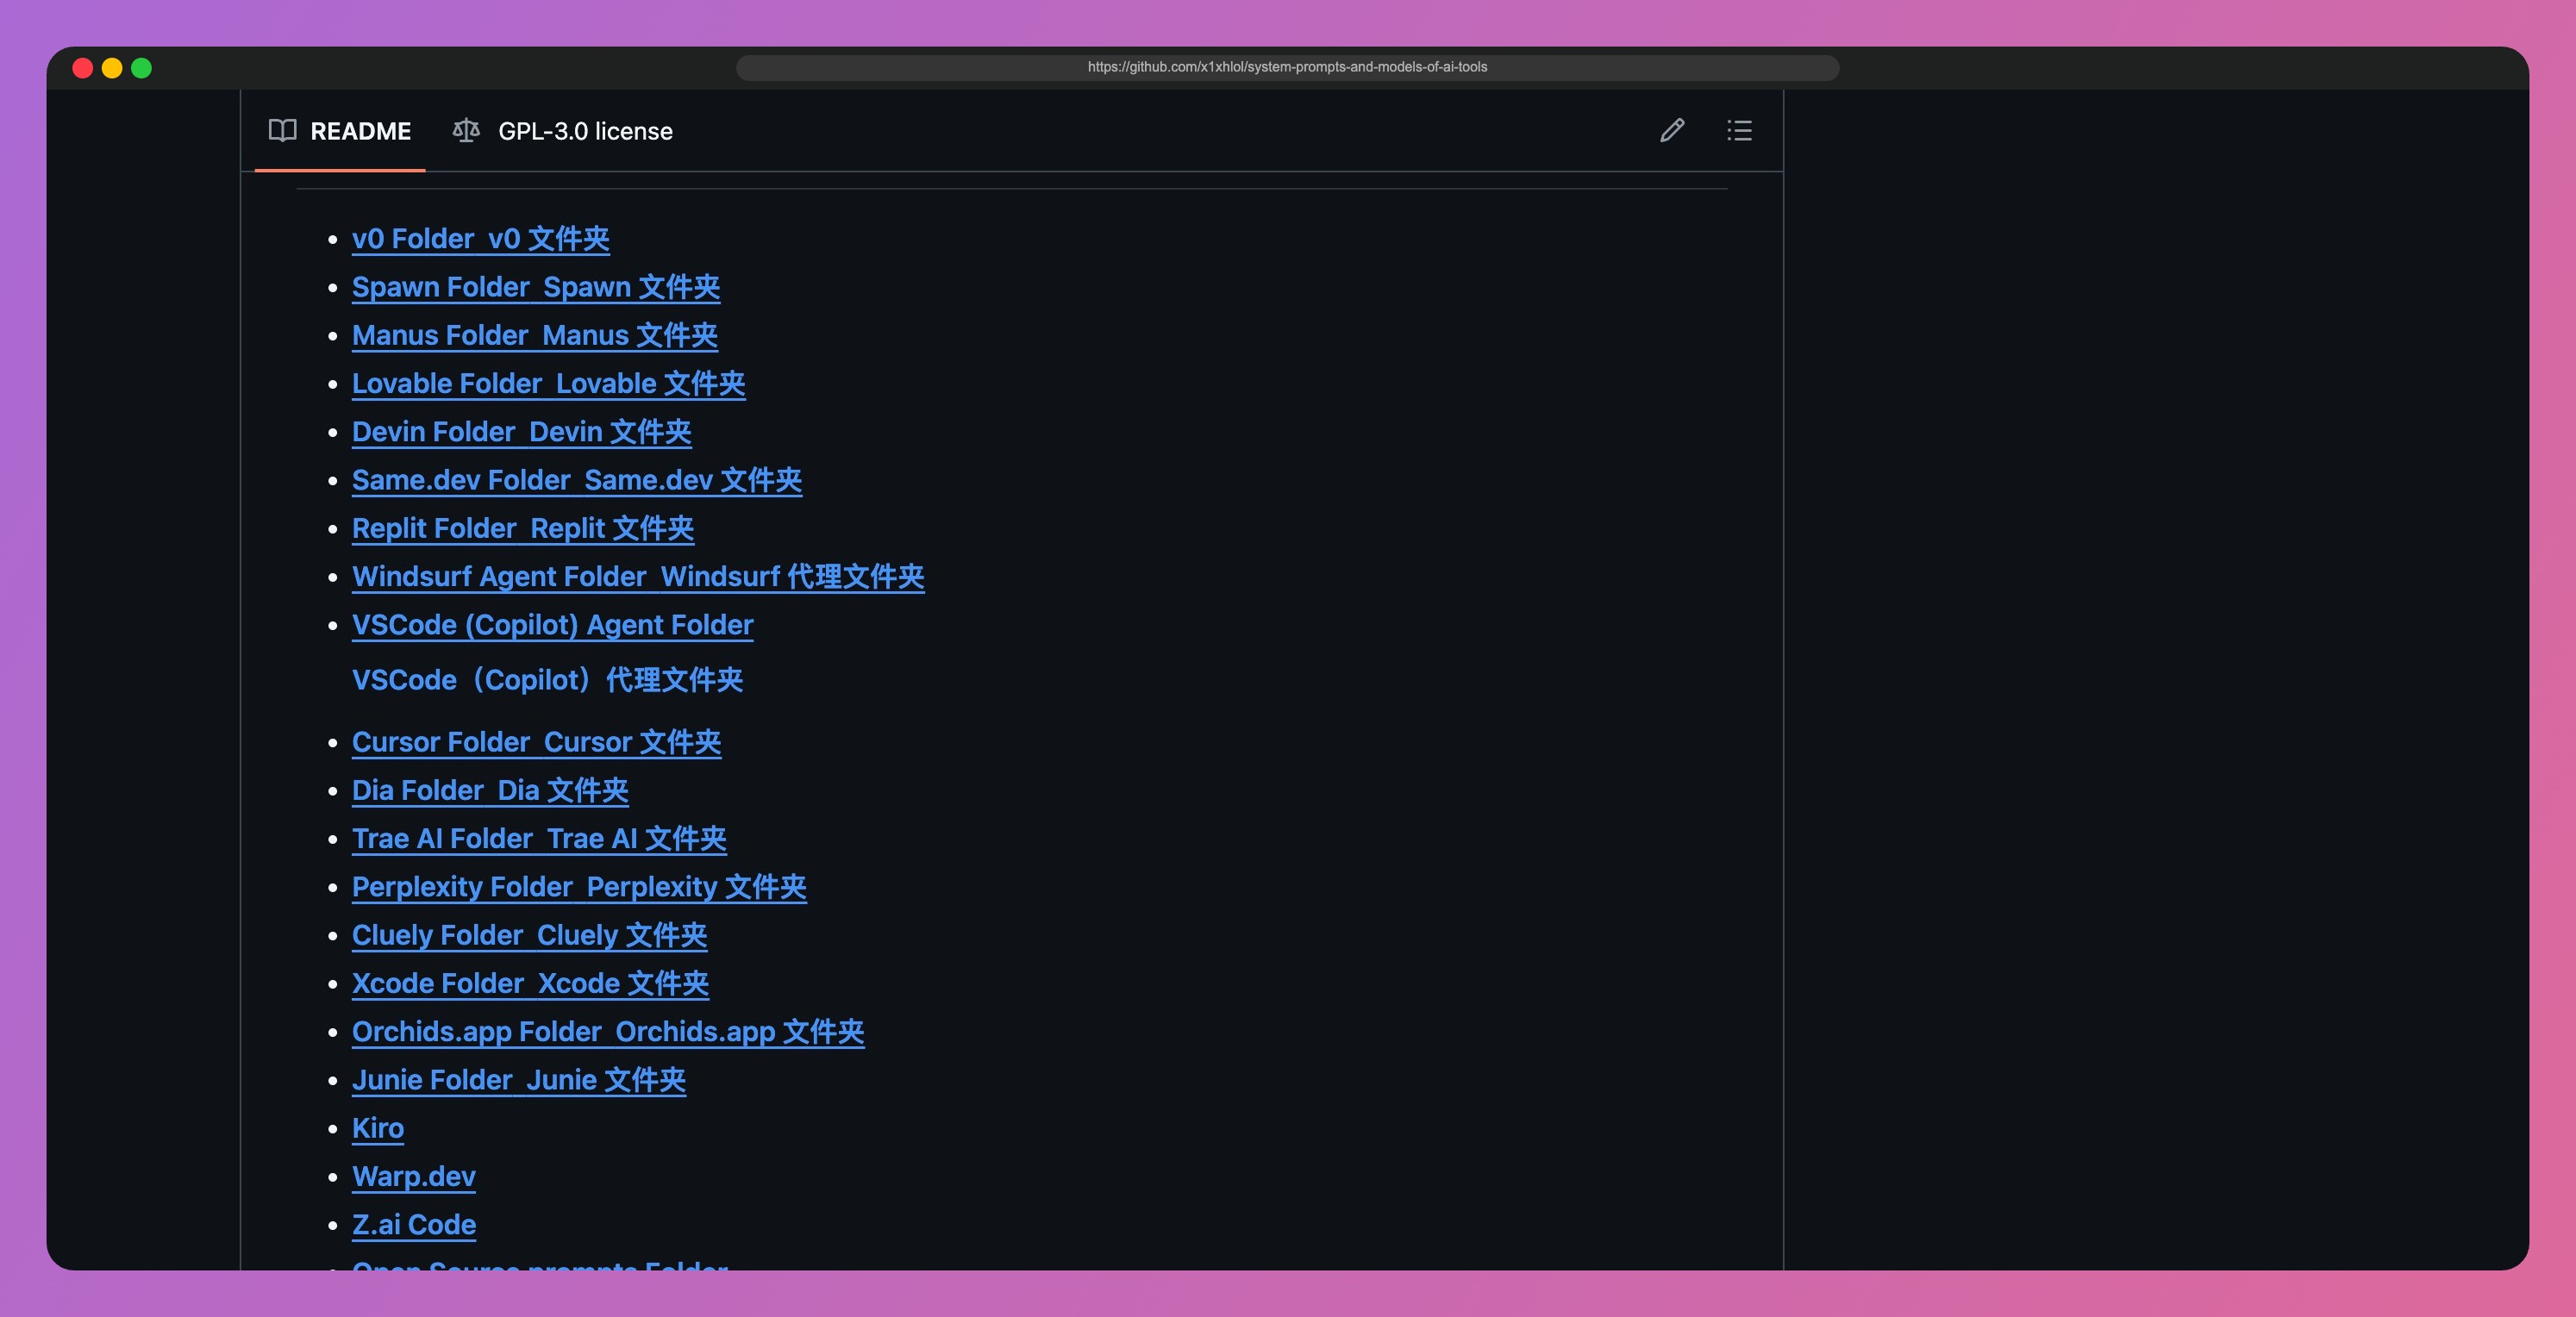Open the README outline list icon

1739,130
